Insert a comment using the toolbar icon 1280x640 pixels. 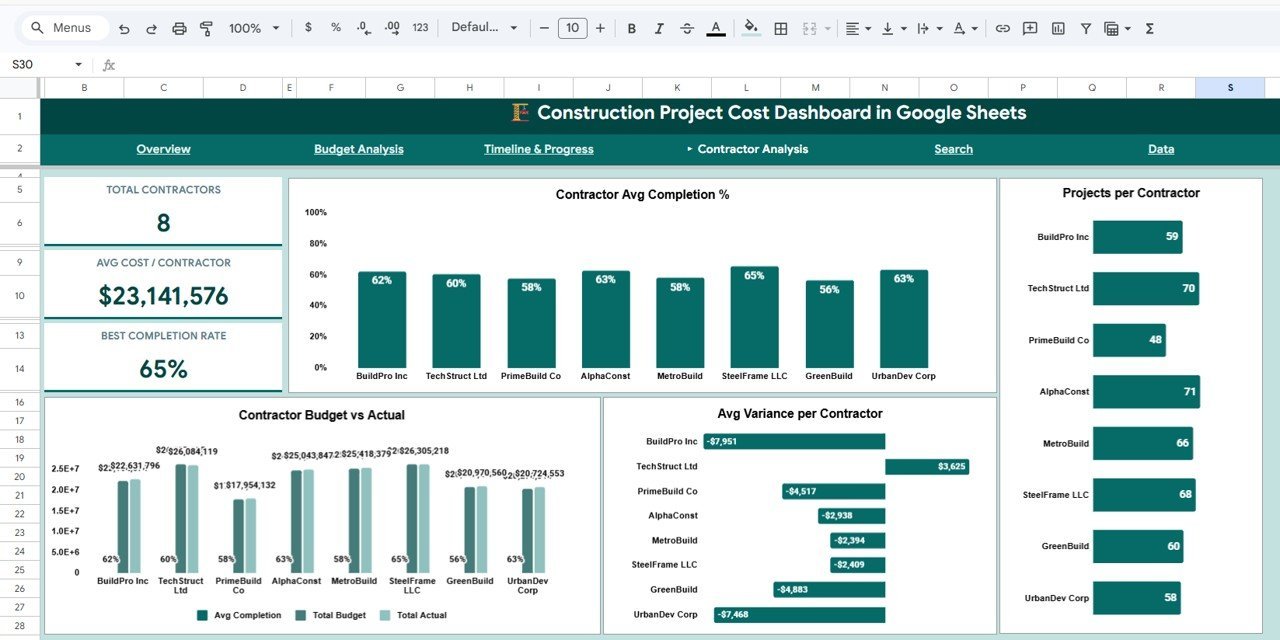tap(1030, 27)
